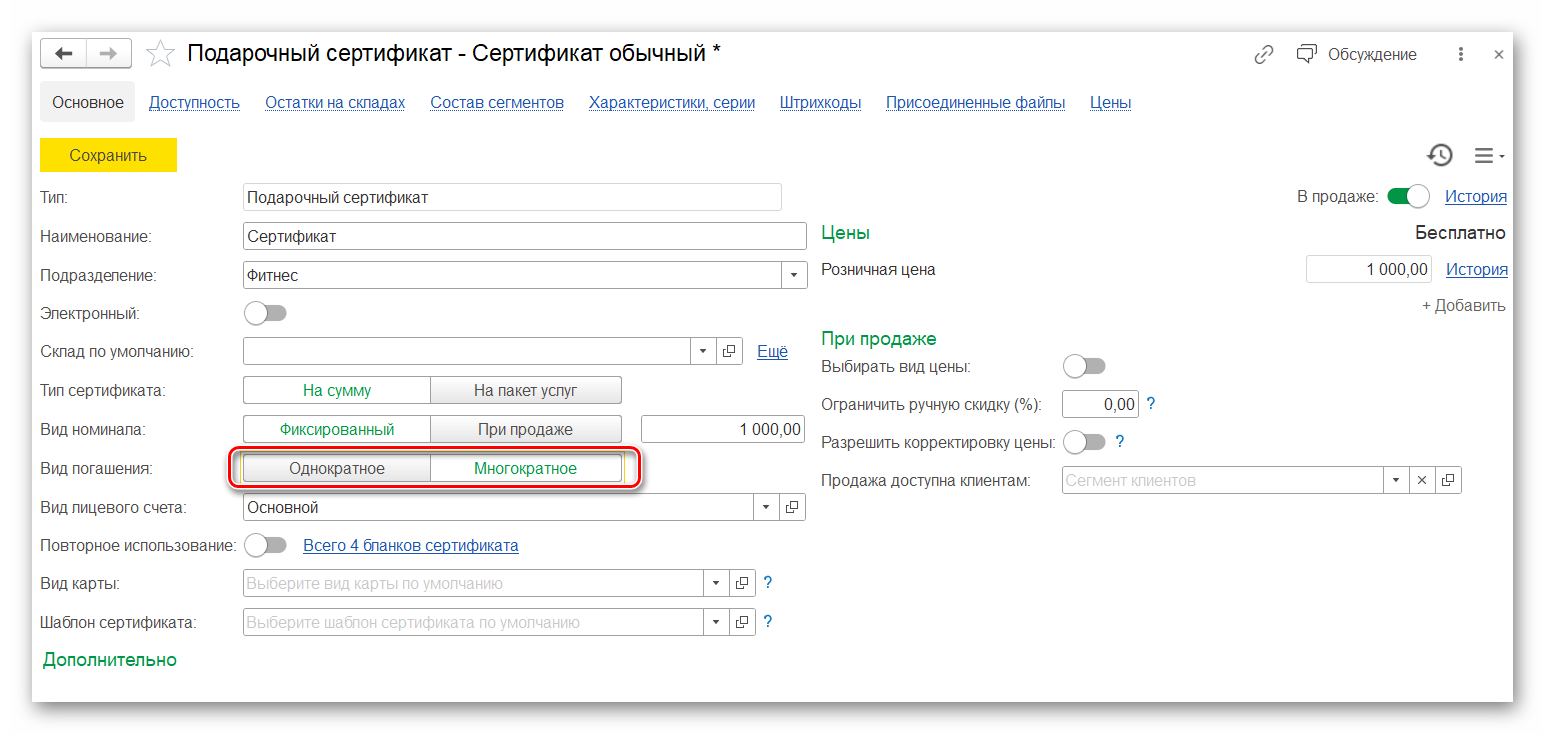Screen dimensions: 1545x734
Task: Toggle the Повторное использование switch
Action: point(266,545)
